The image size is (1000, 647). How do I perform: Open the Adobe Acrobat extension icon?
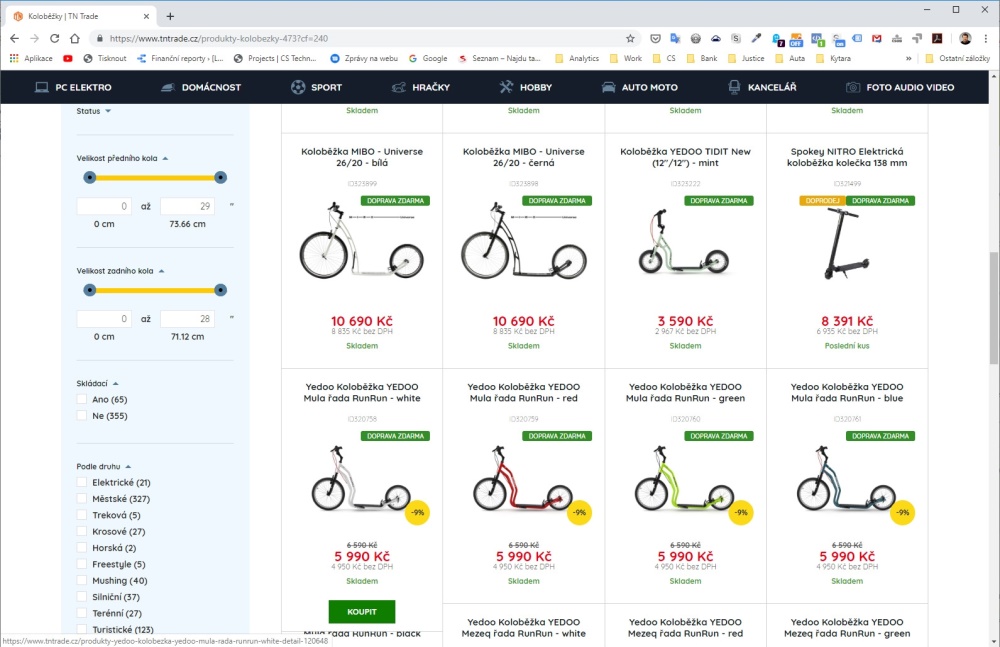point(937,38)
